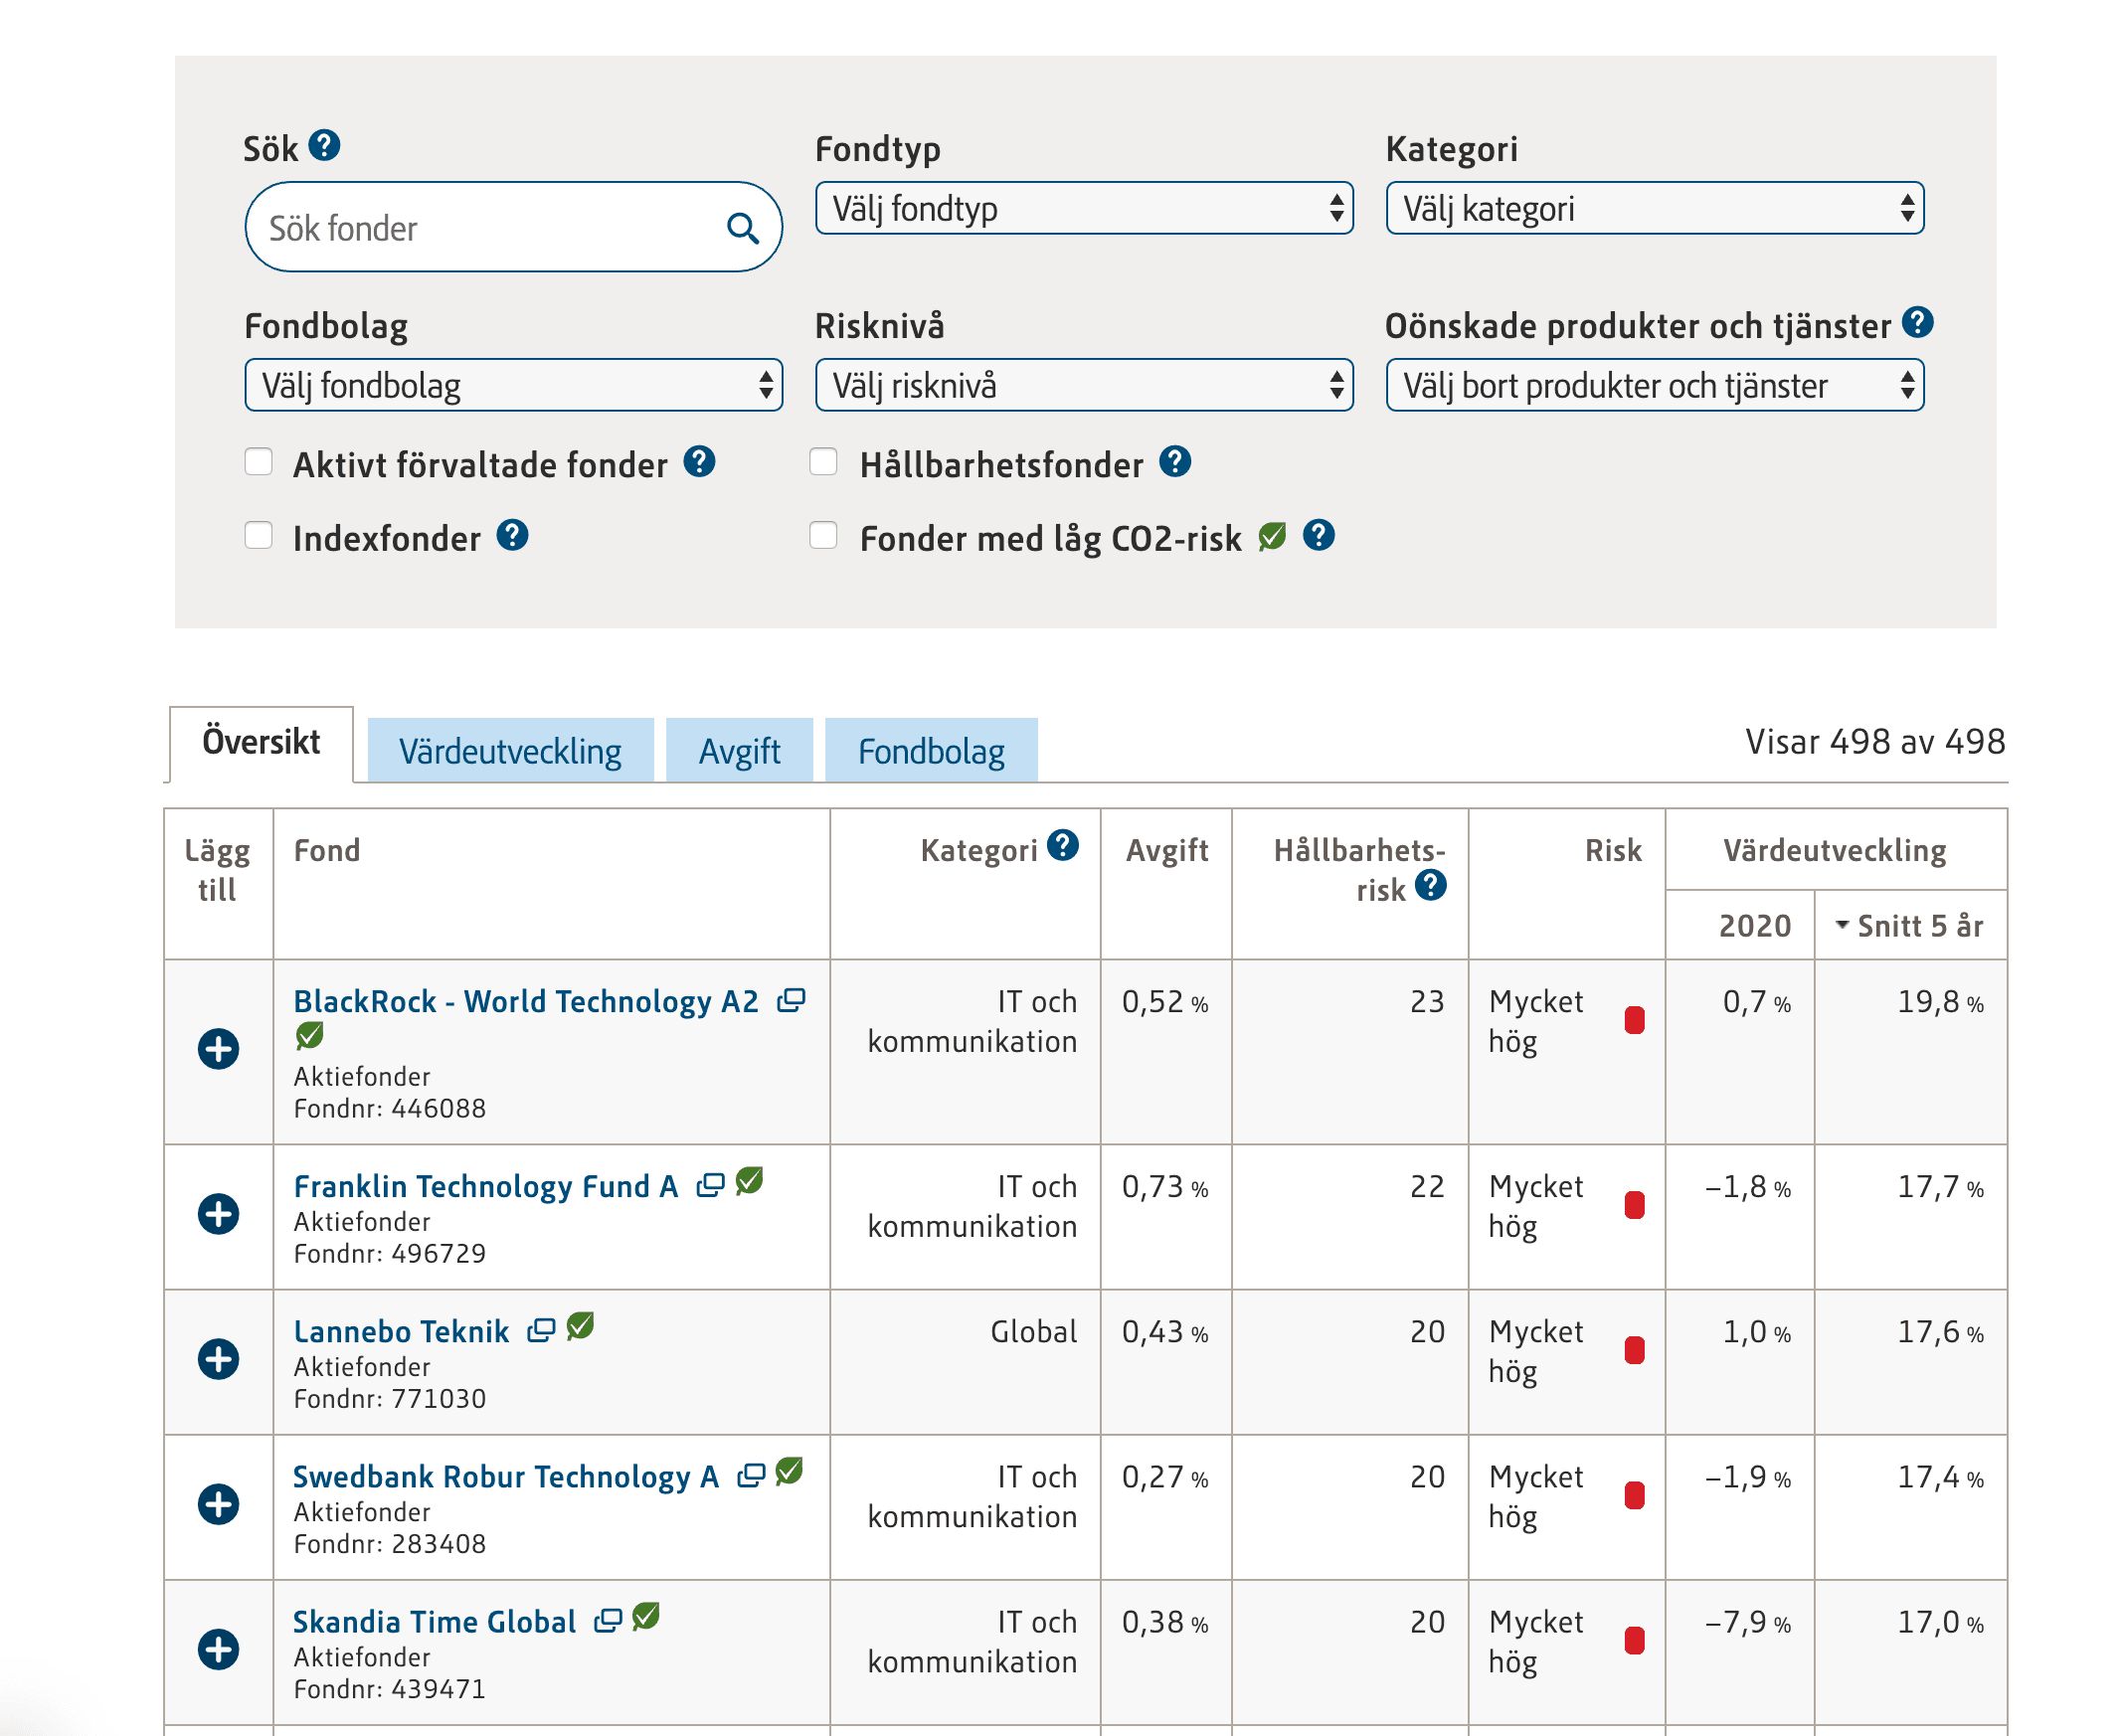Click green leaf badge for Lannebo Teknik

pos(580,1326)
